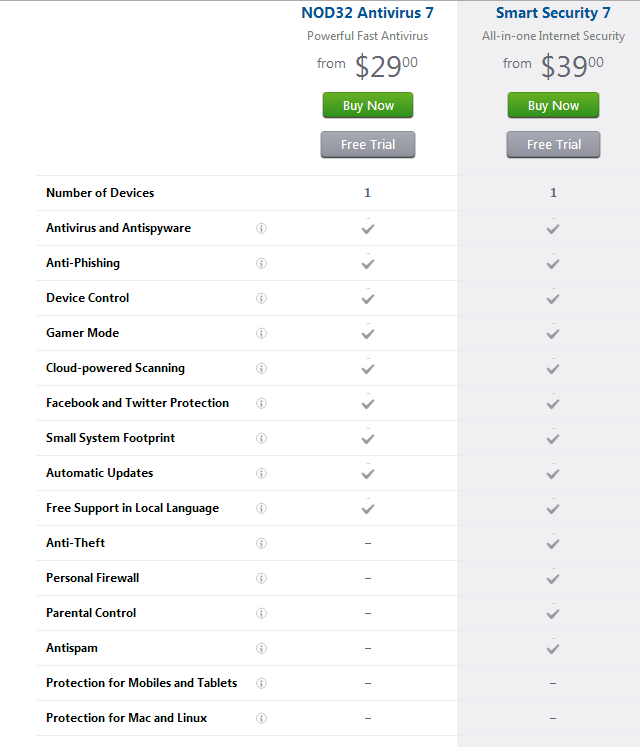Click info icon for Facebook and Twitter Protection
640x747 pixels.
tap(261, 403)
